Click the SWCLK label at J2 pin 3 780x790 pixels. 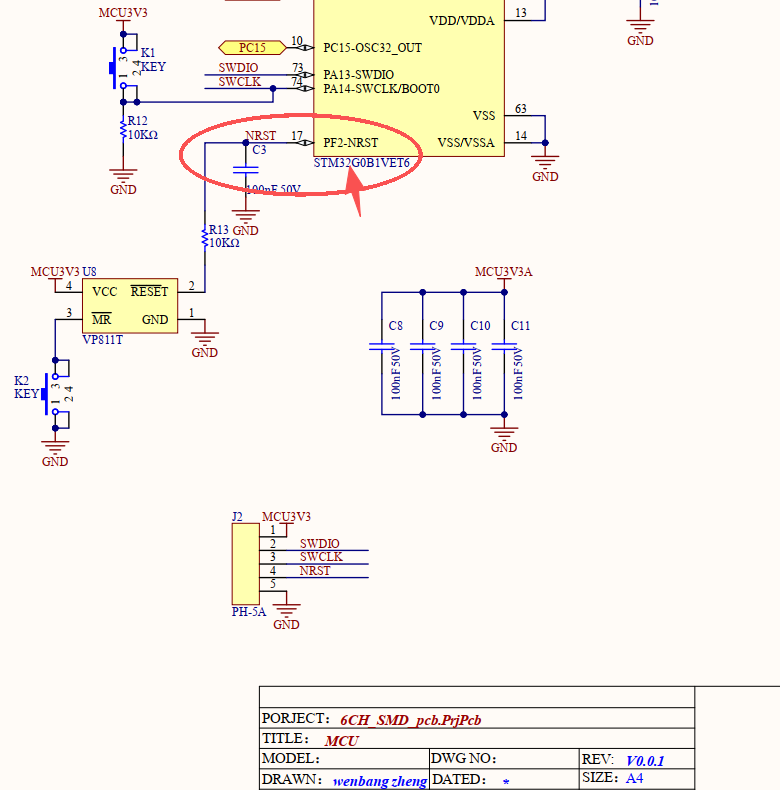click(x=321, y=557)
